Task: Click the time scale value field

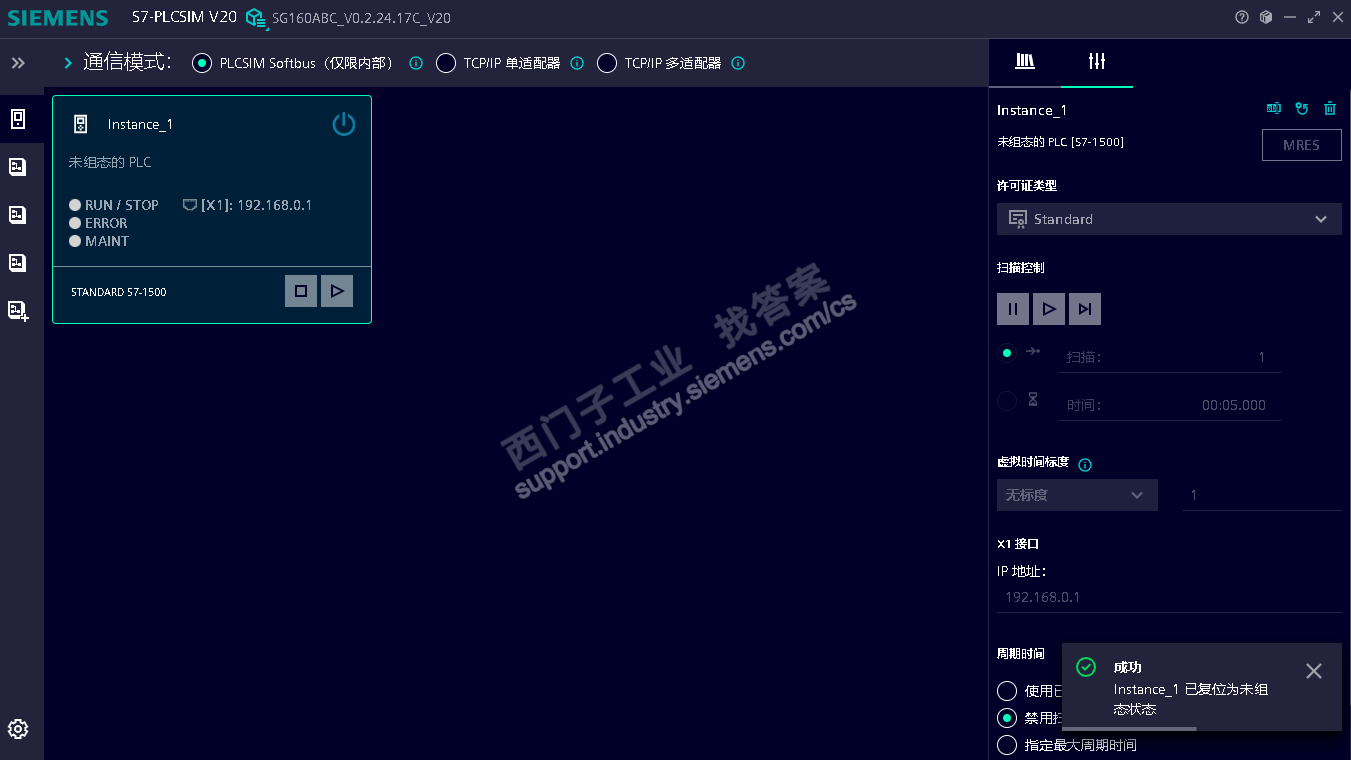Action: (x=1262, y=495)
